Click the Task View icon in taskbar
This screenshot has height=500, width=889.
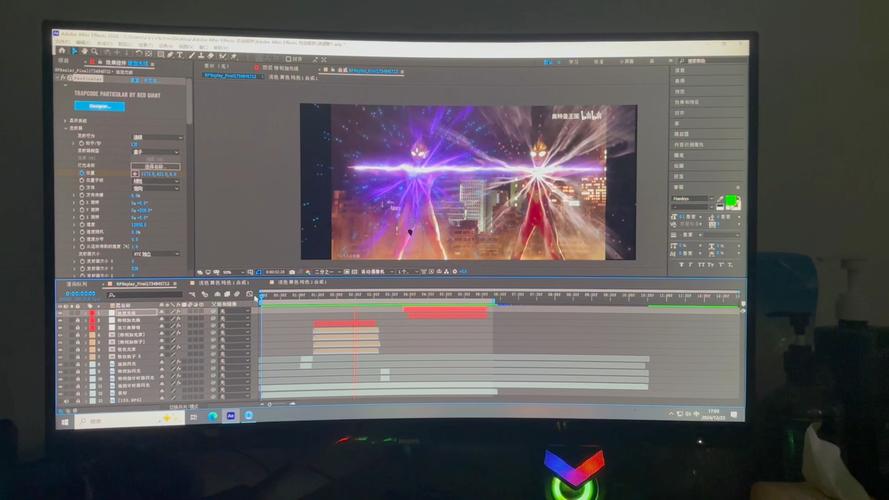(x=194, y=417)
